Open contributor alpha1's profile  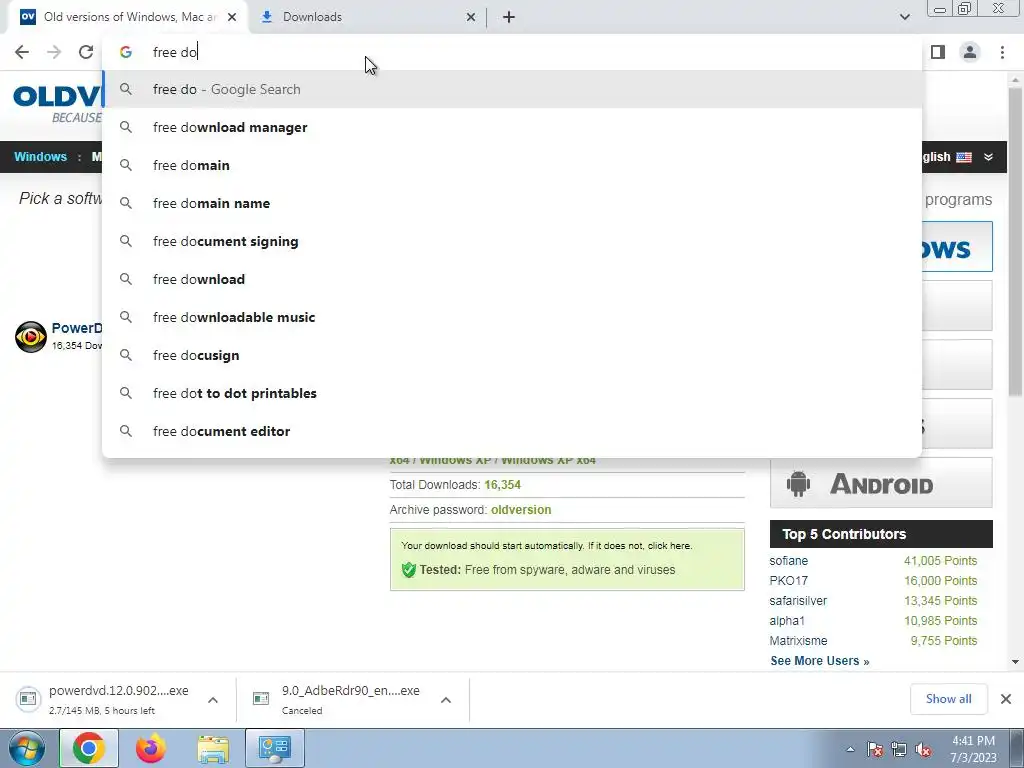click(x=787, y=620)
